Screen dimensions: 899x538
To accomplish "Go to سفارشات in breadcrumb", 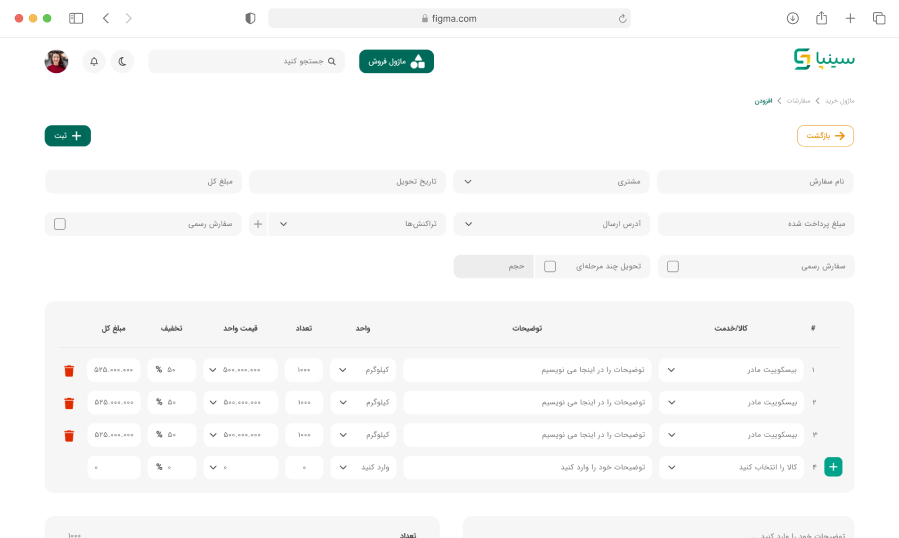I will (x=798, y=101).
